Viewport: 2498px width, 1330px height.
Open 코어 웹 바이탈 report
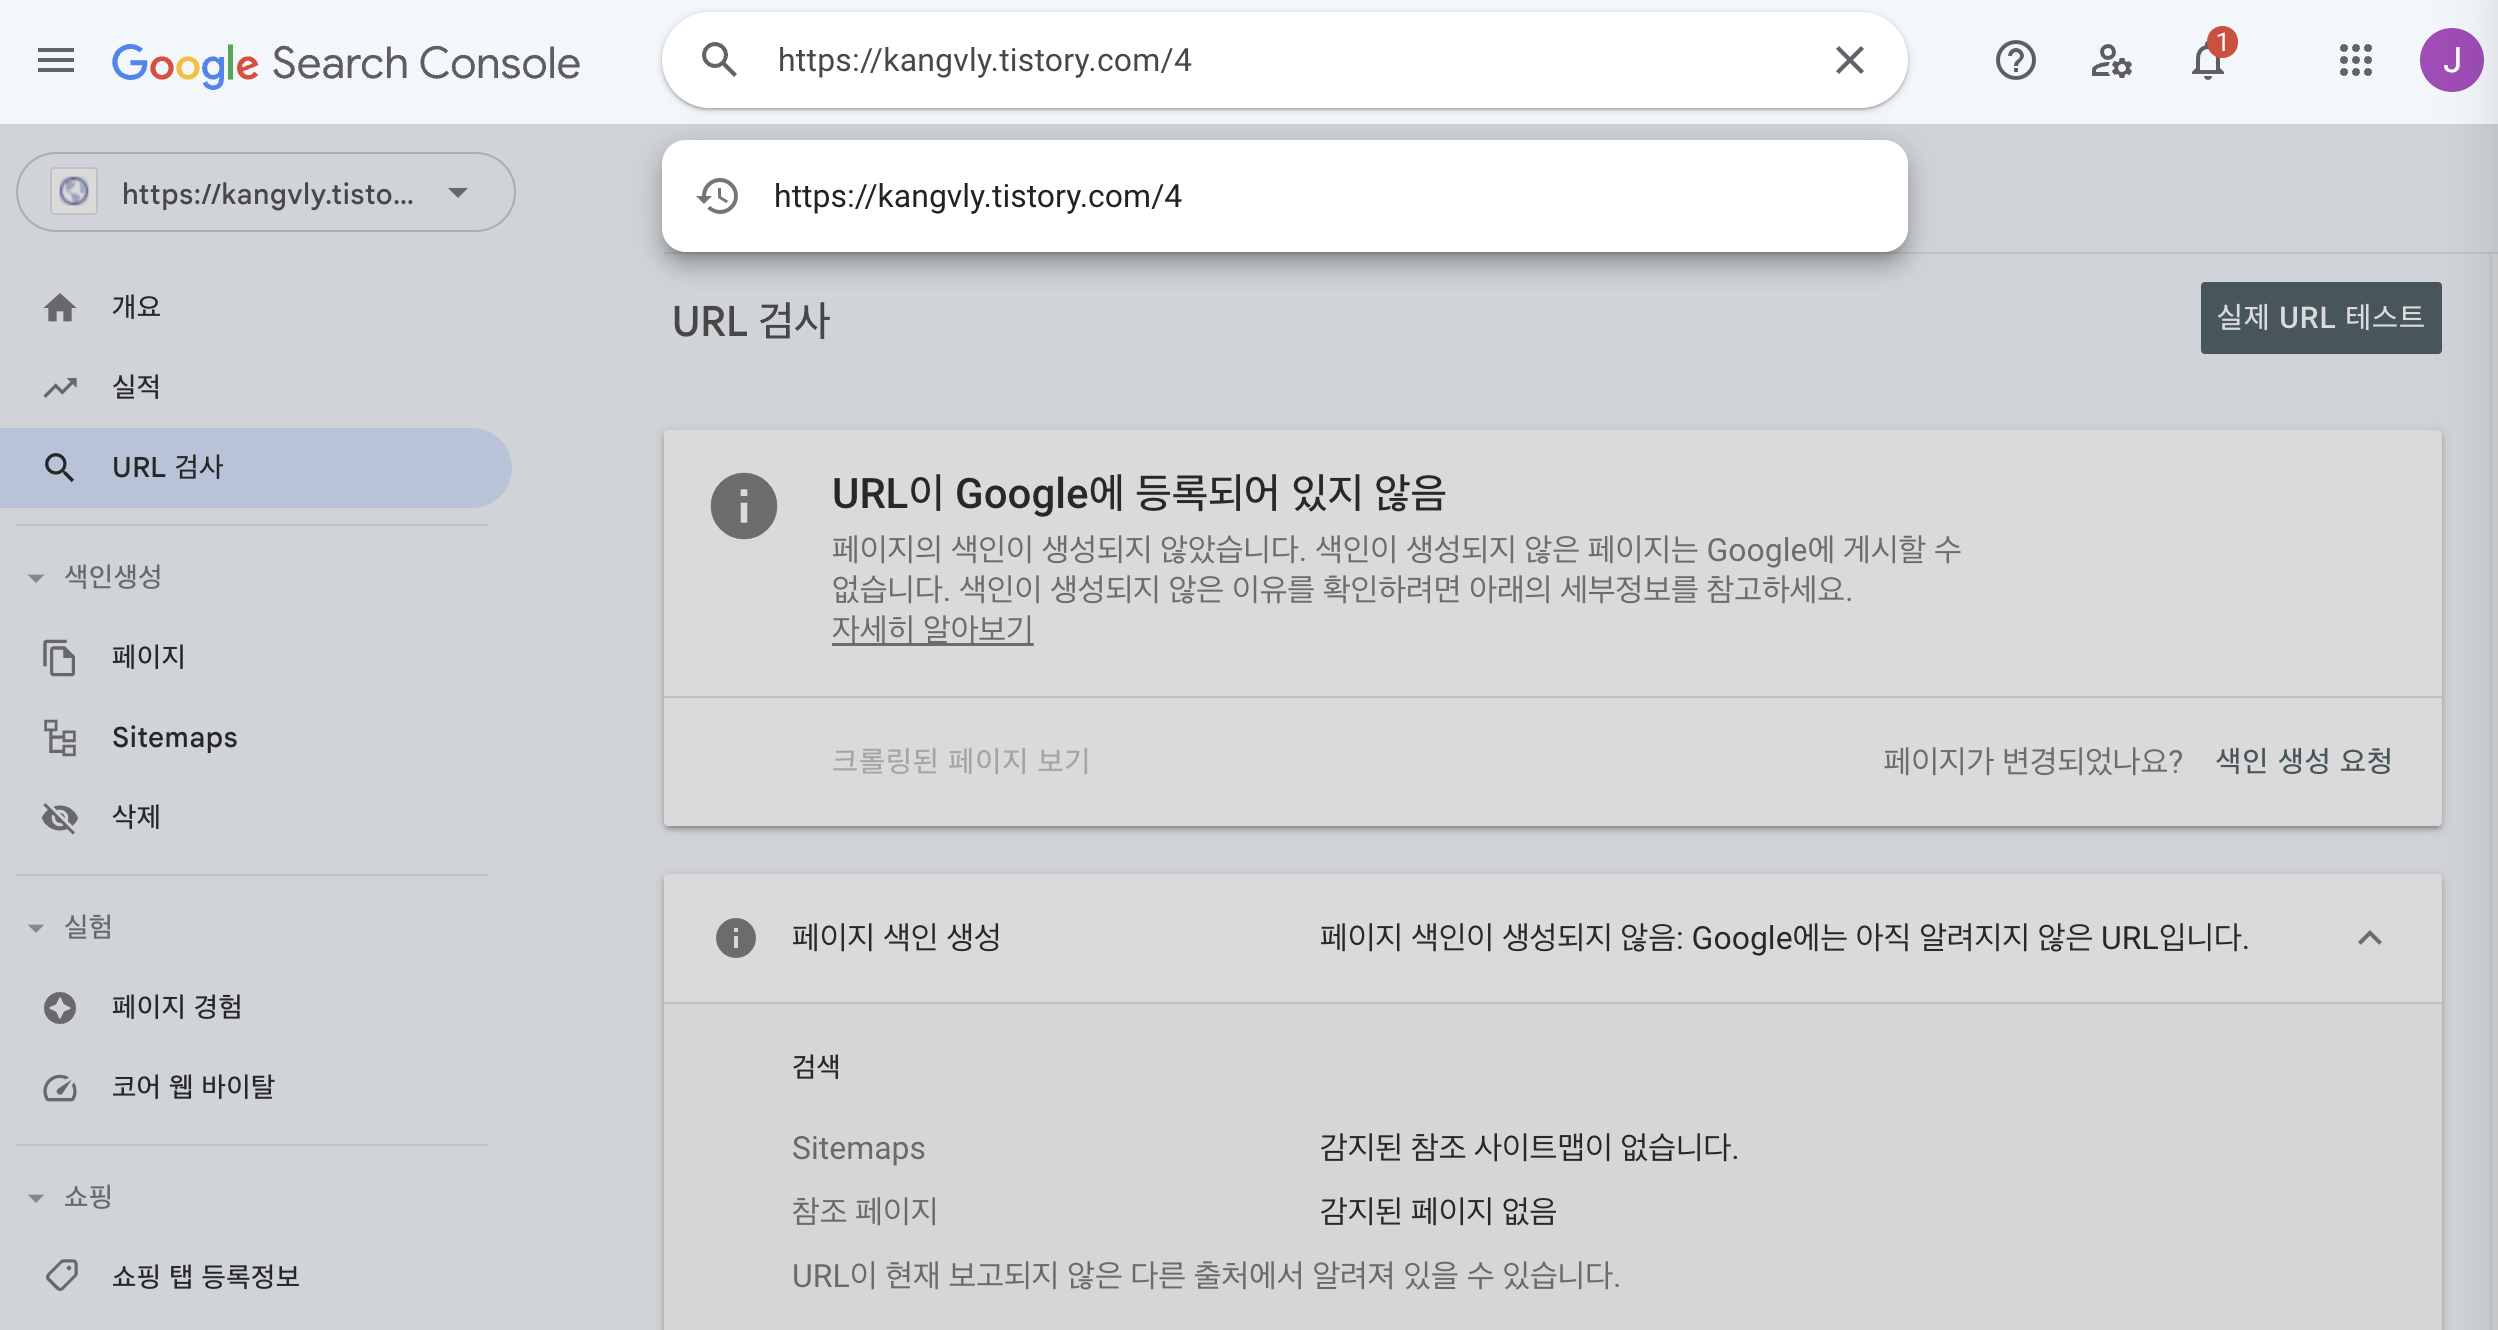[256, 1087]
